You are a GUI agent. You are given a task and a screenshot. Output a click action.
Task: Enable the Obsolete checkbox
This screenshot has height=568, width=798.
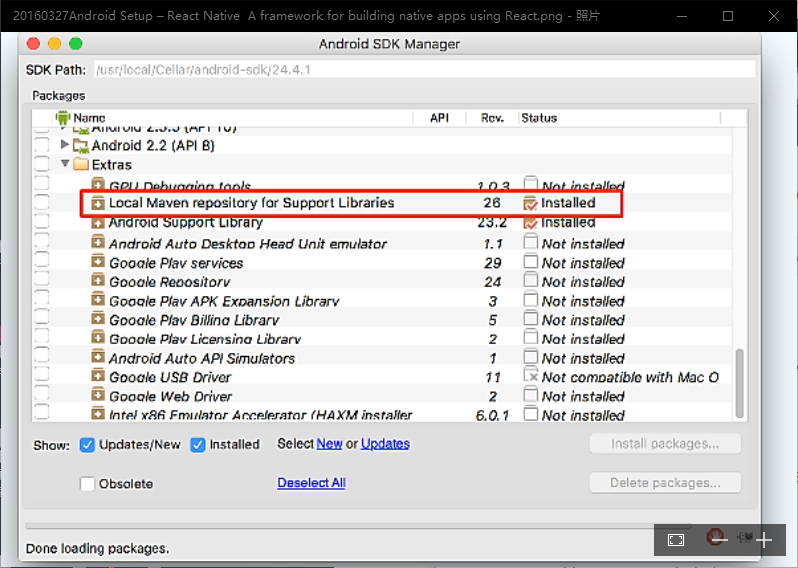[87, 484]
